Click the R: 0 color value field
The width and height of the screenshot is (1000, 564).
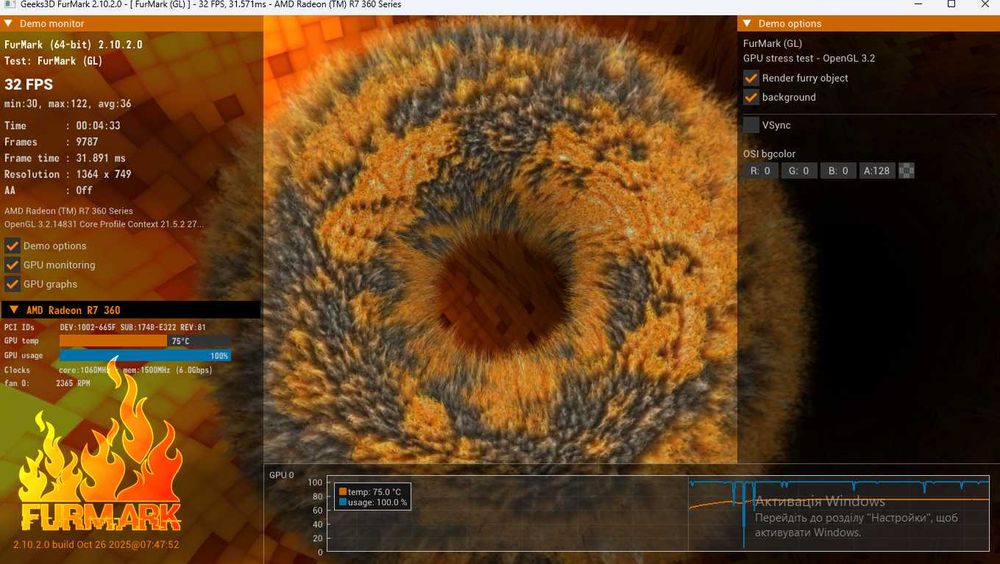(760, 171)
